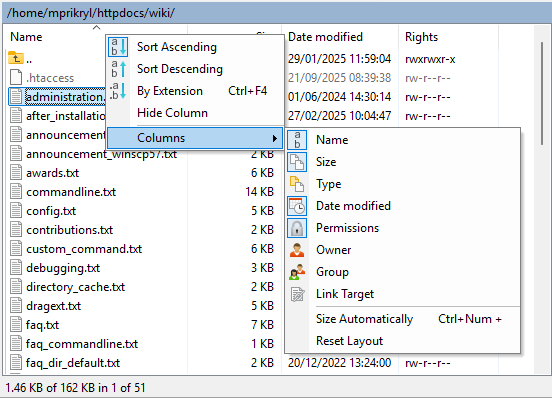Viewport: 552px width, 398px height.
Task: Click the 27/02/2025 10:04:47 date cell
Action: click(339, 116)
